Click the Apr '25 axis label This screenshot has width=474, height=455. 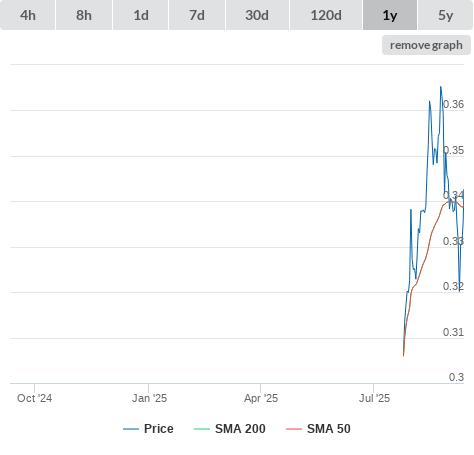click(261, 398)
